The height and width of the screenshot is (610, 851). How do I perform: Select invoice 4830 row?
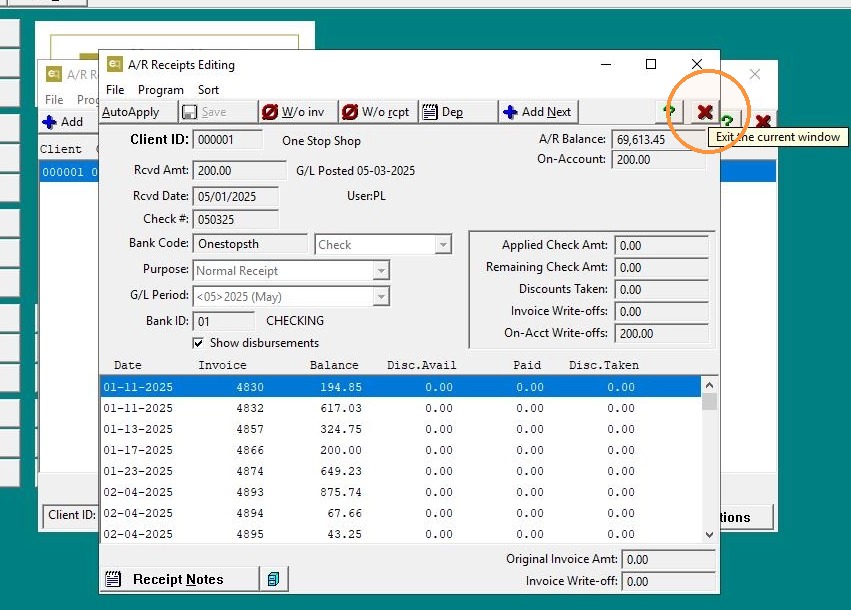coord(401,387)
